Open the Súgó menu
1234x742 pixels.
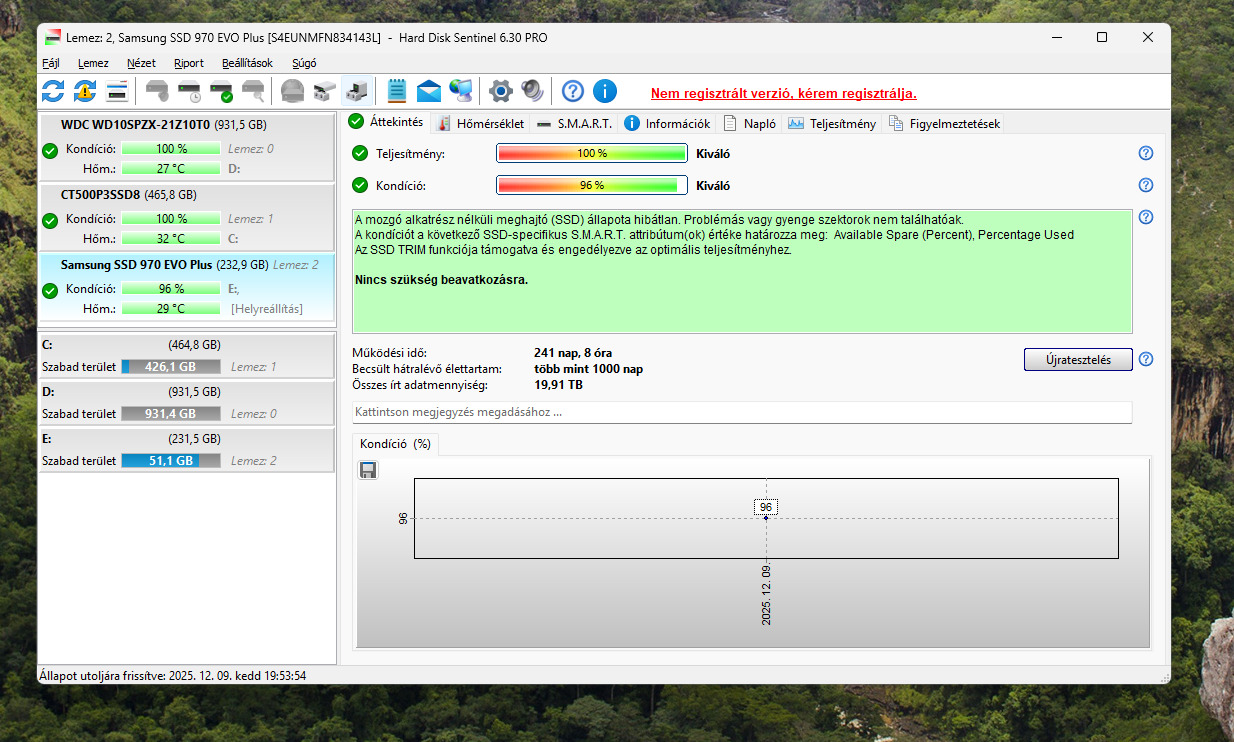click(304, 63)
